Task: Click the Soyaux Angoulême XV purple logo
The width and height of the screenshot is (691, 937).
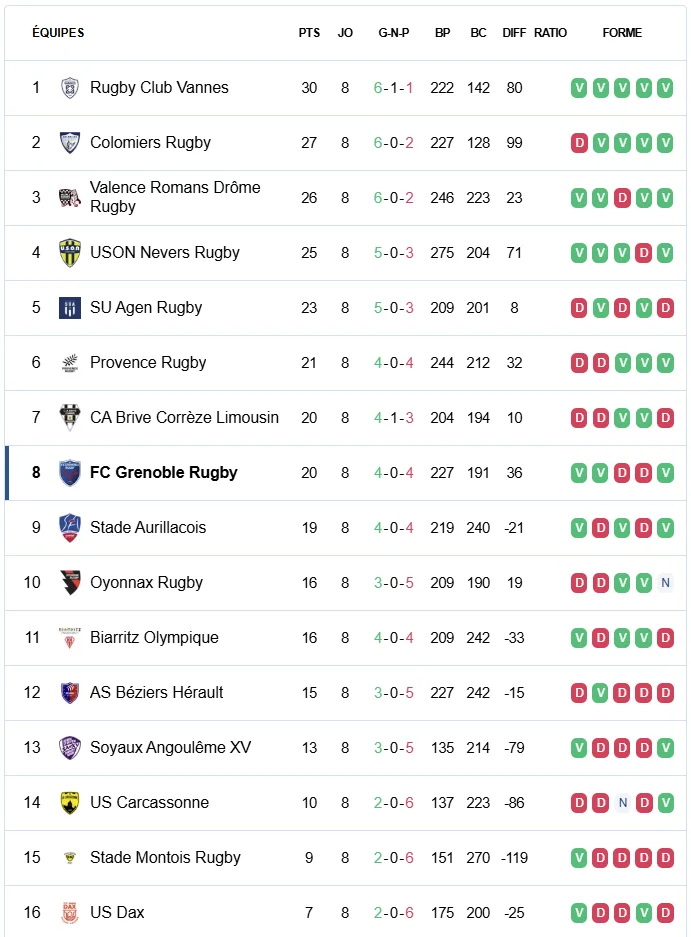Action: click(x=69, y=748)
